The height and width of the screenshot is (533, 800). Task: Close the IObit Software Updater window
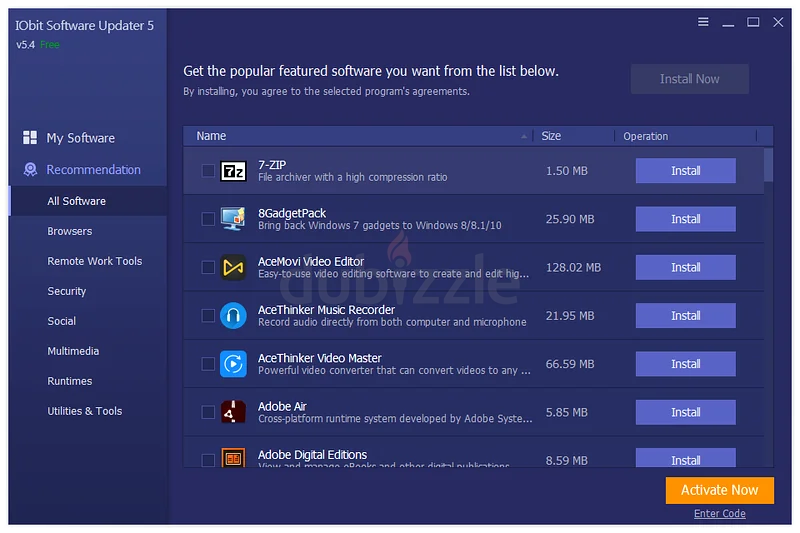[778, 22]
